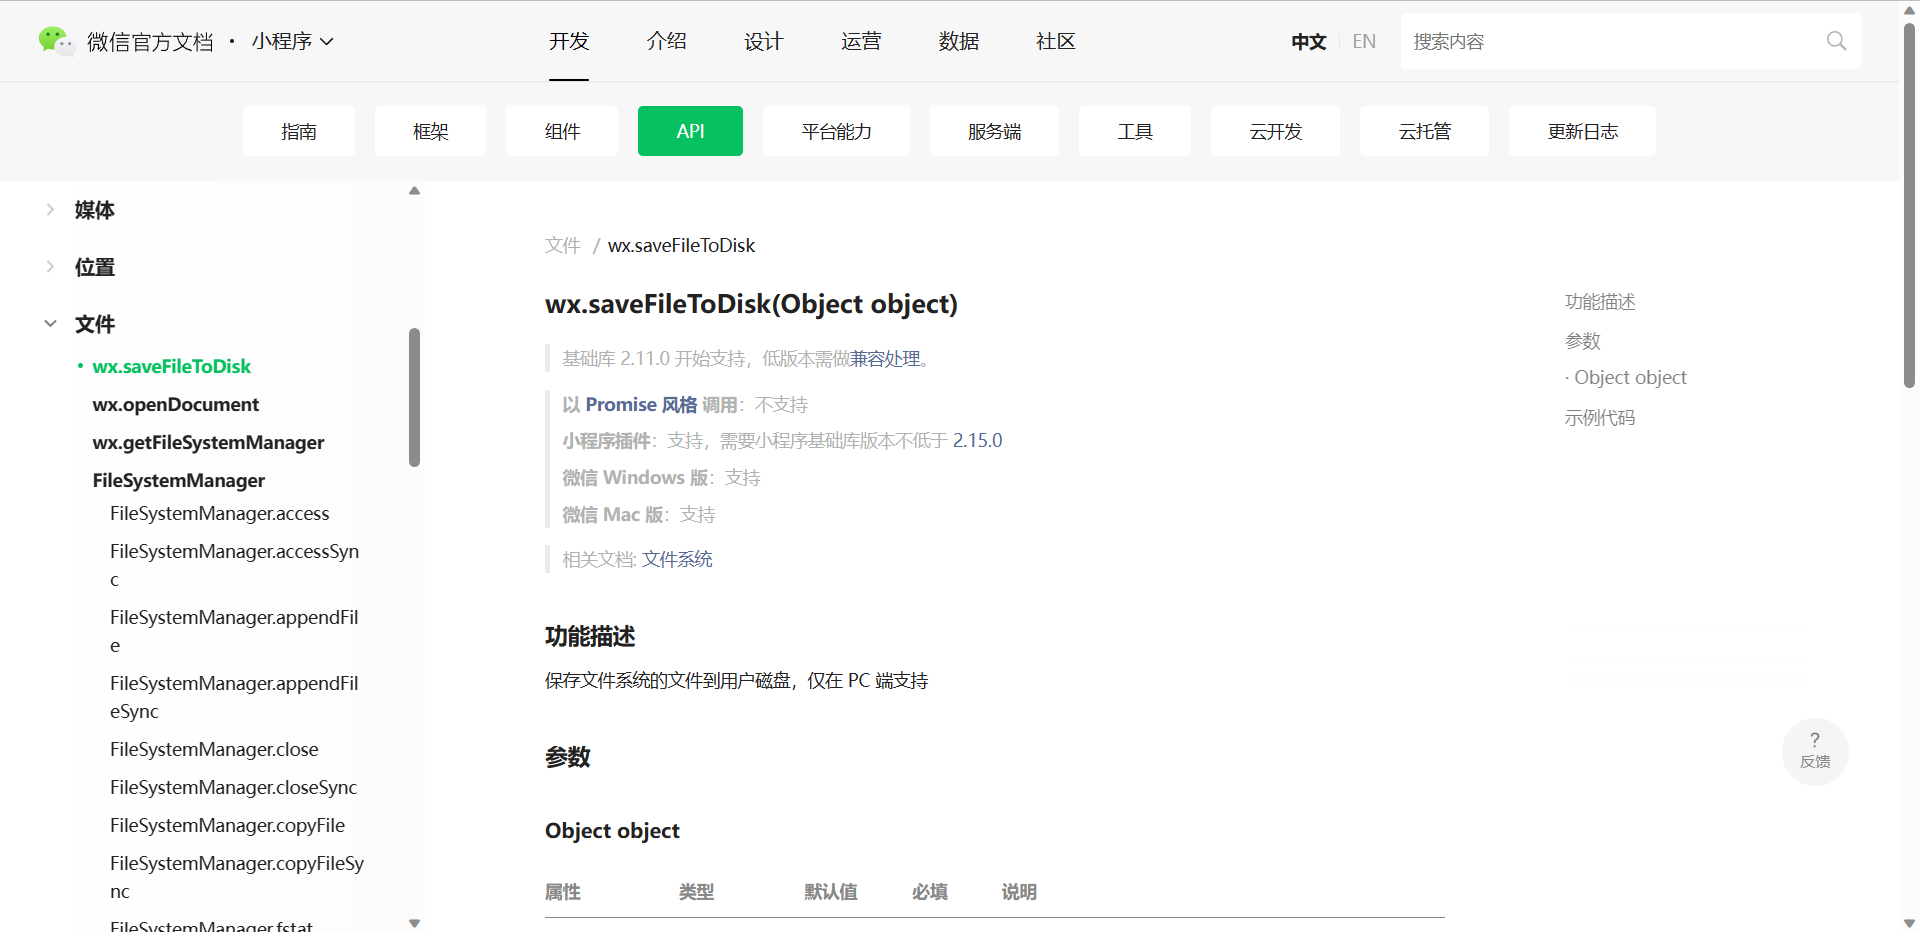The image size is (1920, 932).
Task: Open the 反馈 feedback question-mark button
Action: coord(1815,751)
